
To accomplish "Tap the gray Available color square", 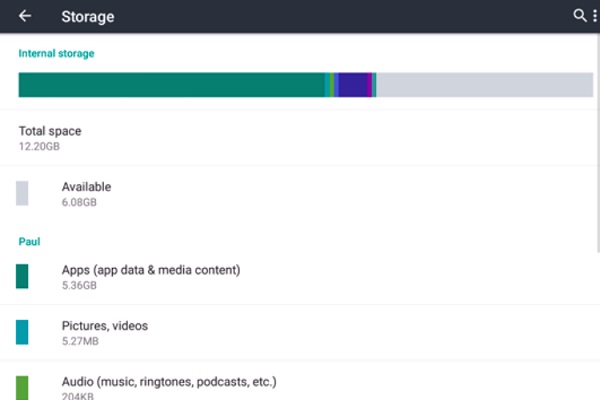I will tap(22, 194).
